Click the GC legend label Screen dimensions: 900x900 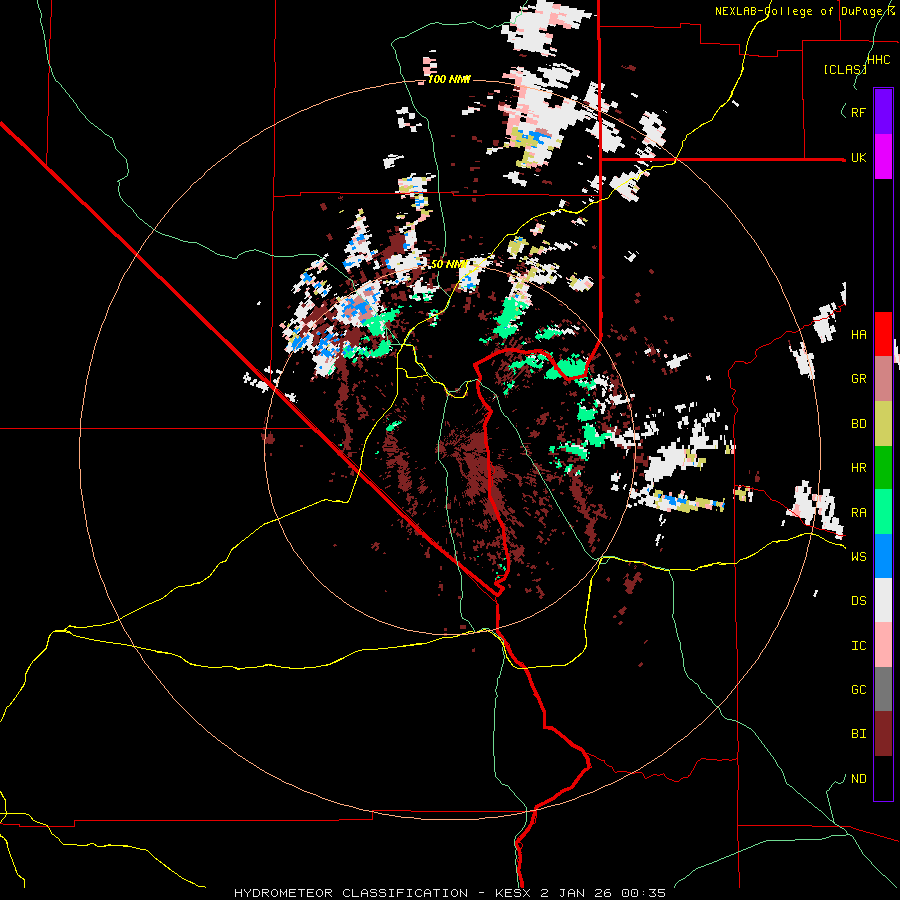(858, 690)
